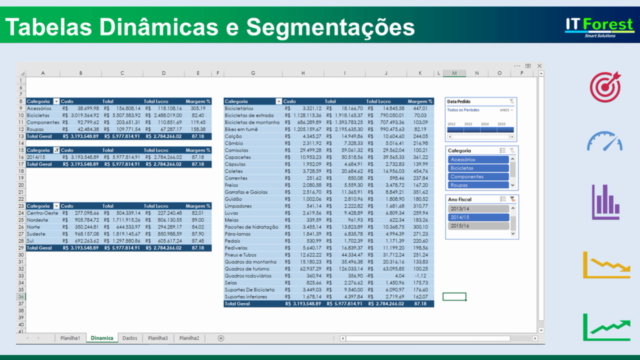Viewport: 640px width, 360px height.
Task: Clear the filter on Data Pedido timeline
Action: (x=511, y=101)
